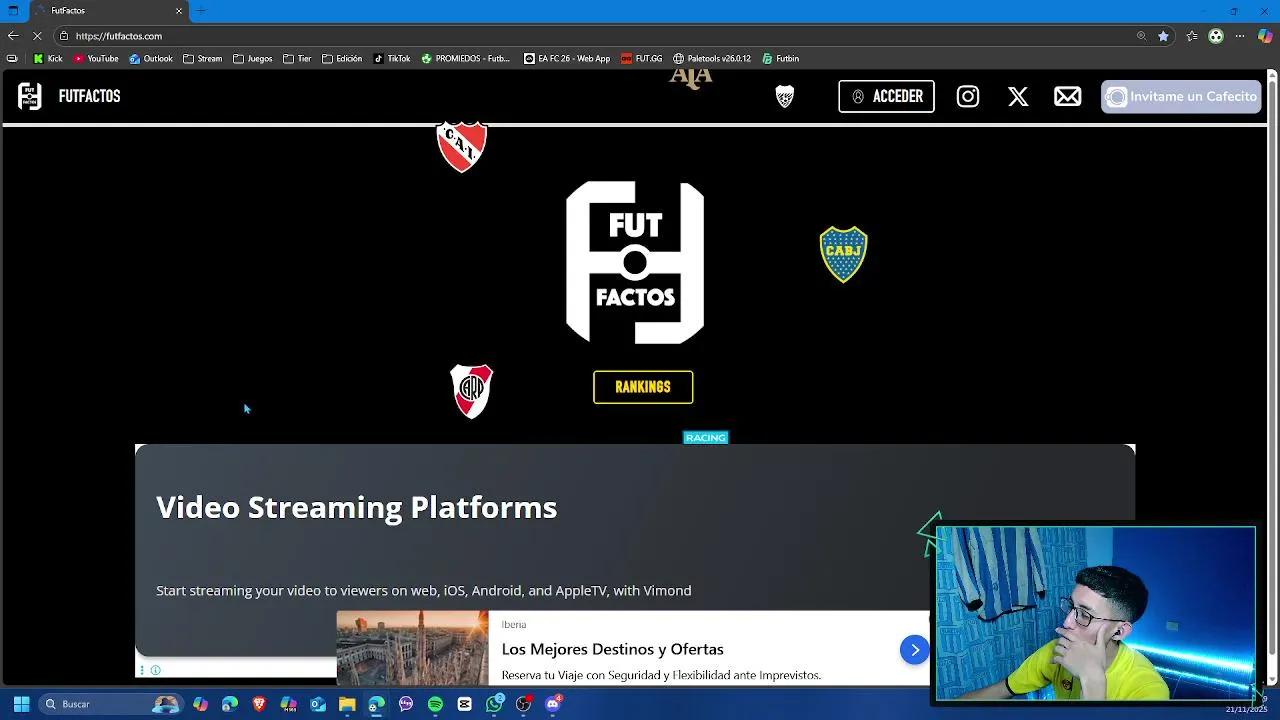Open the PROMIEDOS bookmark
The image size is (1280, 720).
point(466,58)
